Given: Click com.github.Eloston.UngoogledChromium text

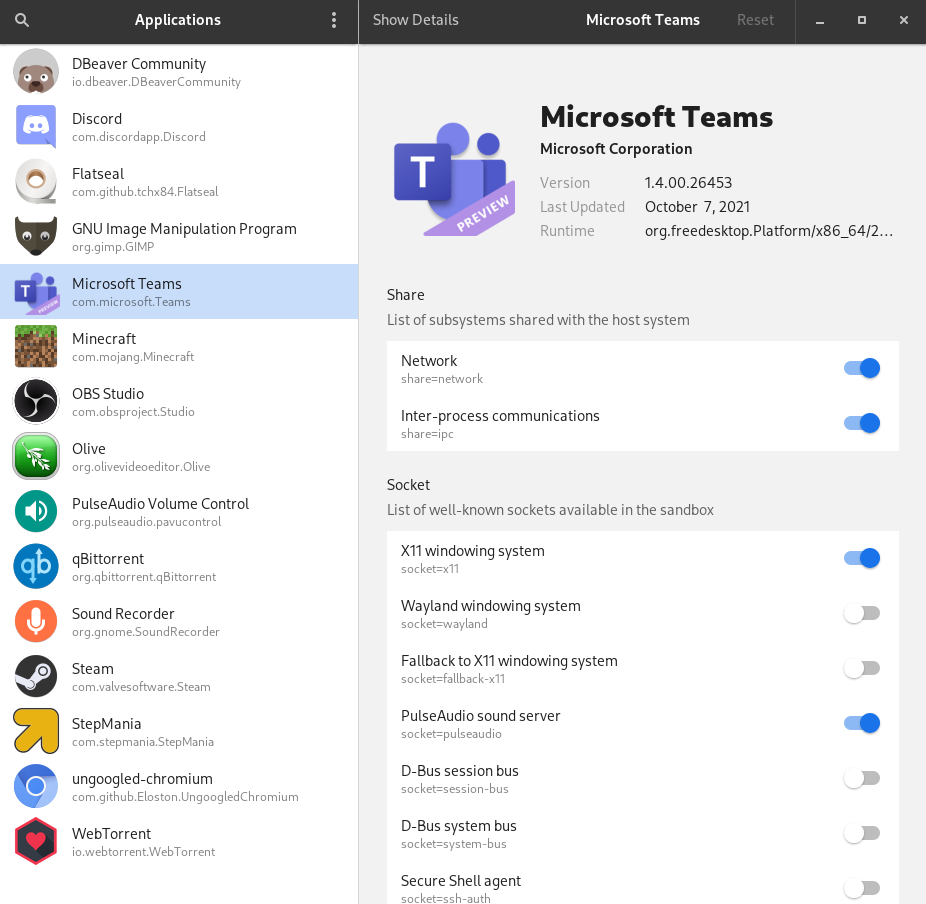Looking at the screenshot, I should tap(185, 797).
